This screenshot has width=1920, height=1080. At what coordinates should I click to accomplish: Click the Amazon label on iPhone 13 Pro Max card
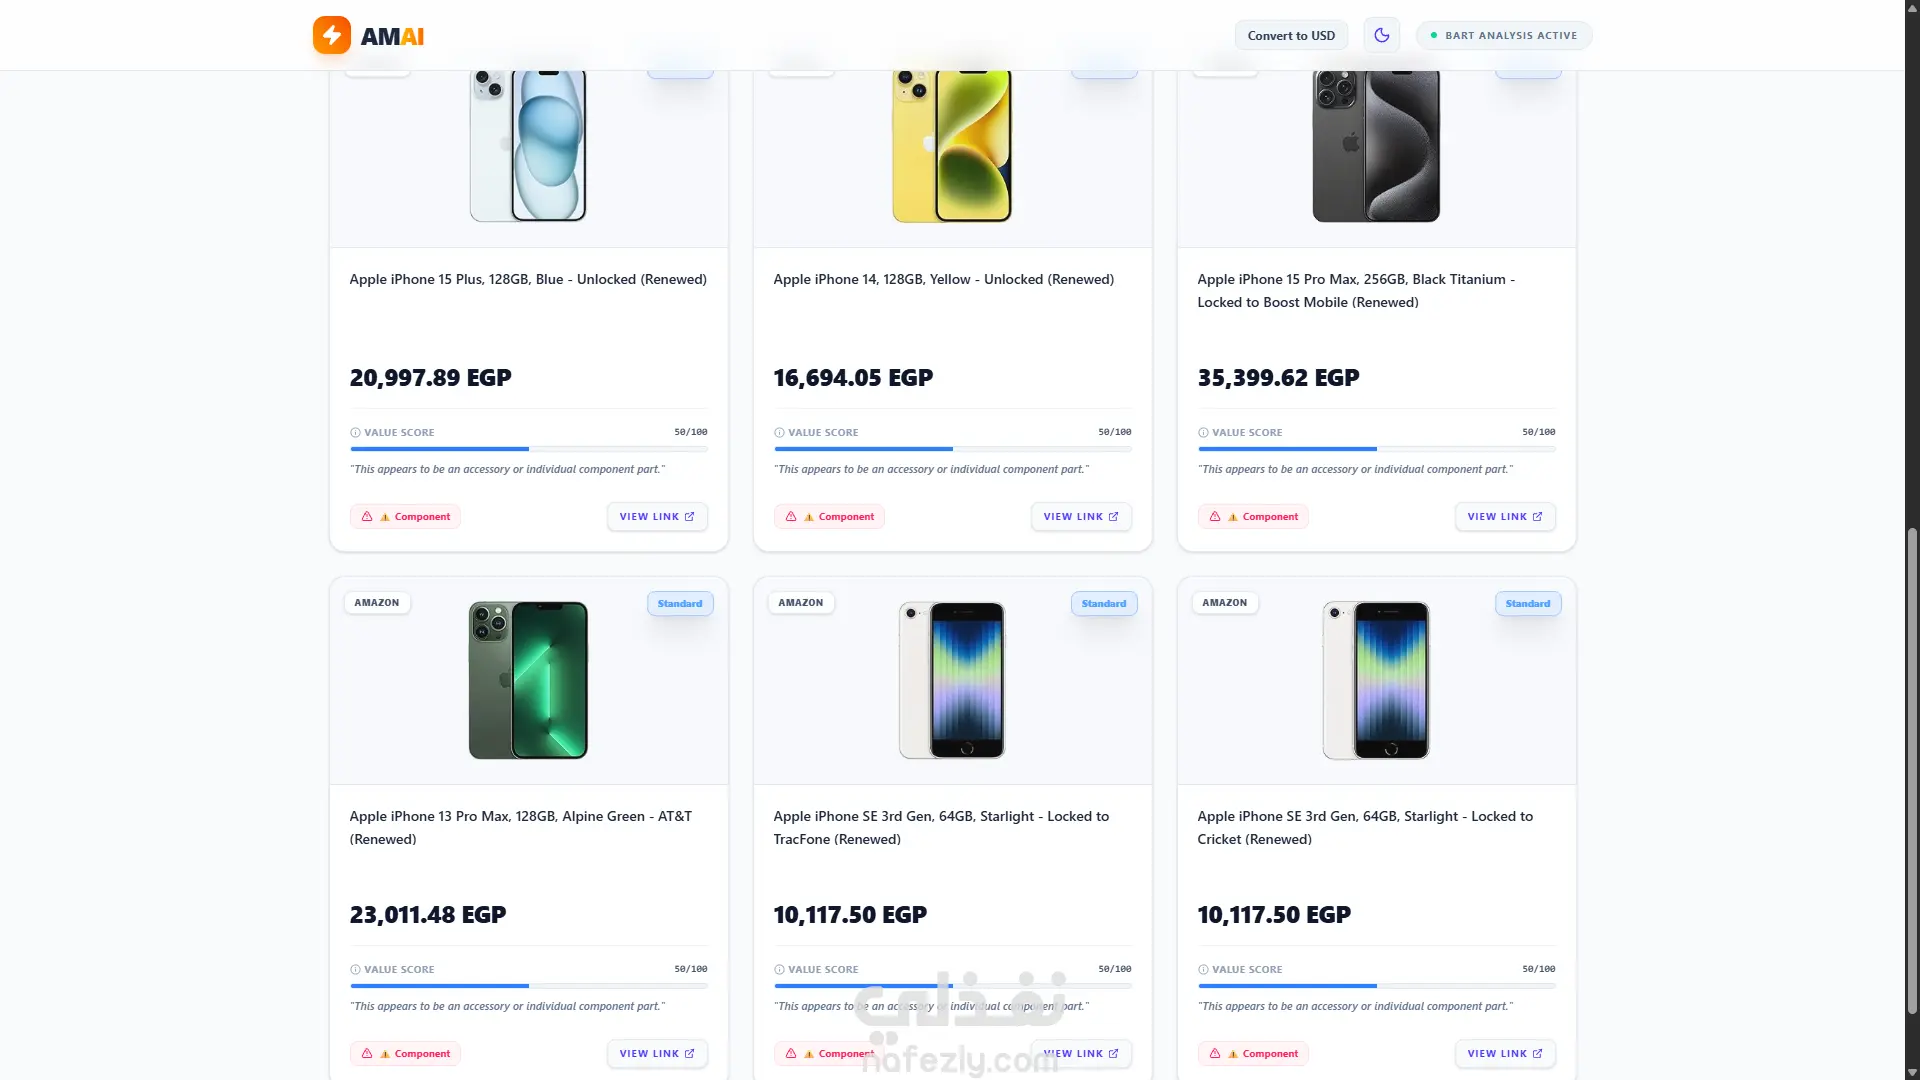coord(377,603)
